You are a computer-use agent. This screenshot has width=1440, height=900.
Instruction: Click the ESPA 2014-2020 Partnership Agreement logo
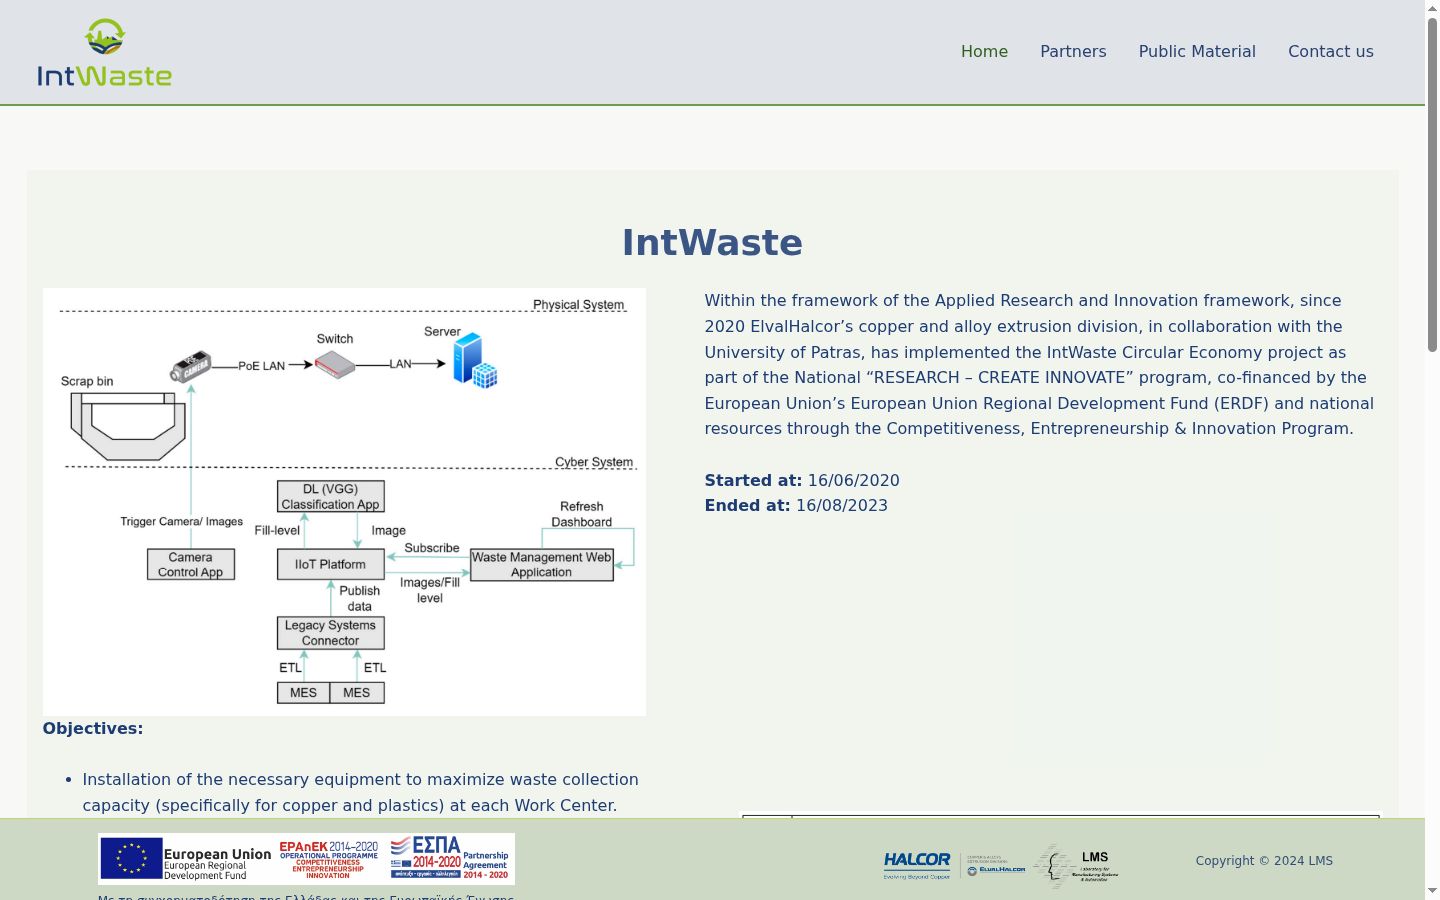click(x=449, y=859)
